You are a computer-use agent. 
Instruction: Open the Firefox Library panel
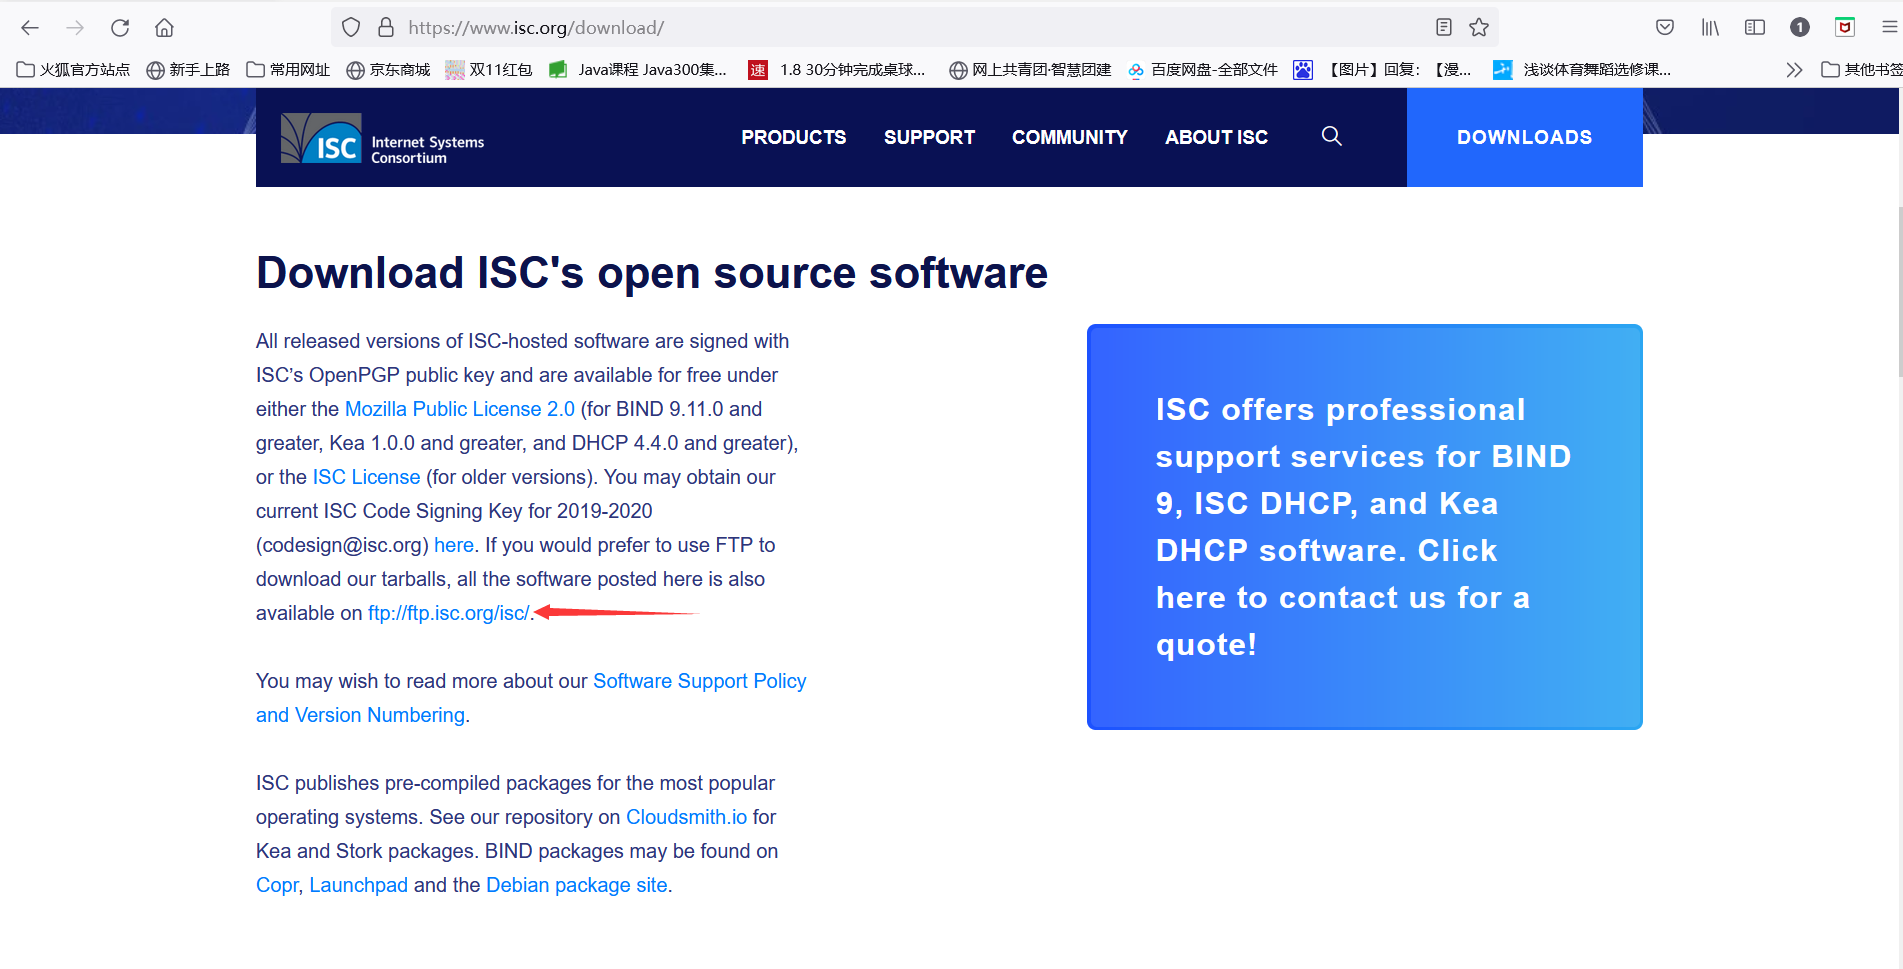pos(1709,27)
